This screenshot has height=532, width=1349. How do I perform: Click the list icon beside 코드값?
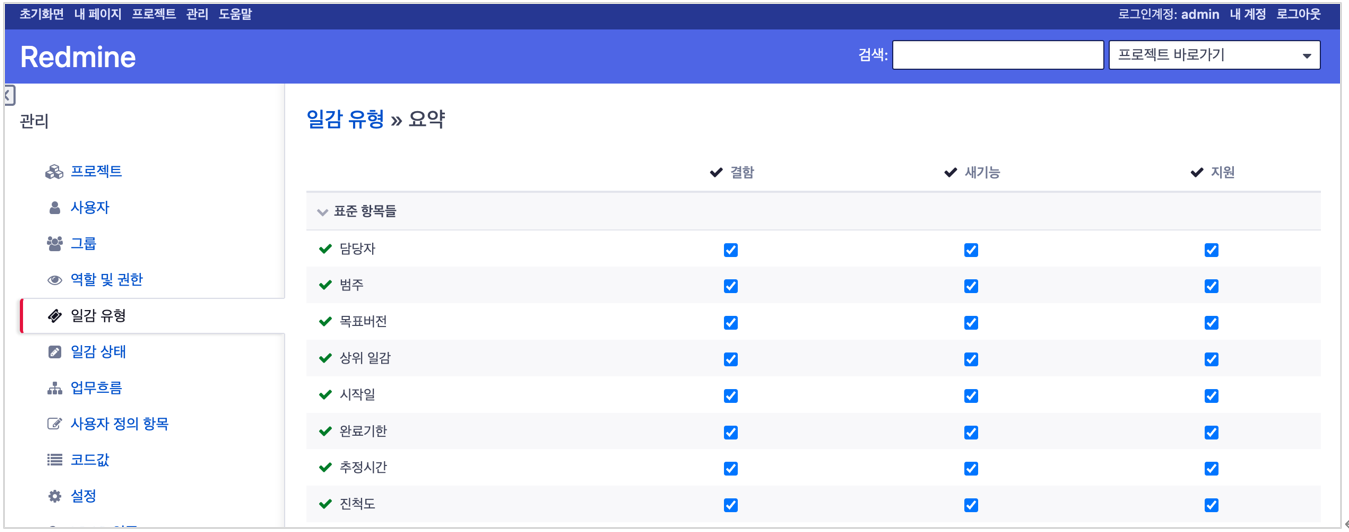(54, 460)
